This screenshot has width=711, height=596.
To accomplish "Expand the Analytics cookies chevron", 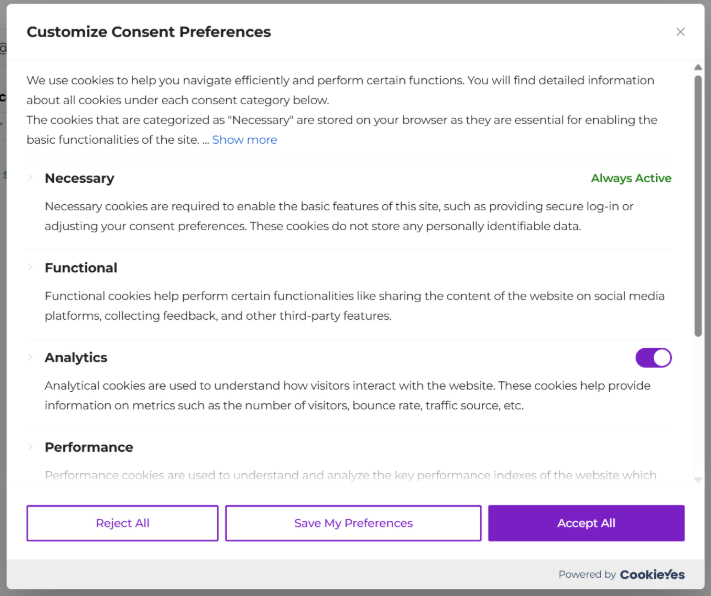I will click(x=30, y=357).
